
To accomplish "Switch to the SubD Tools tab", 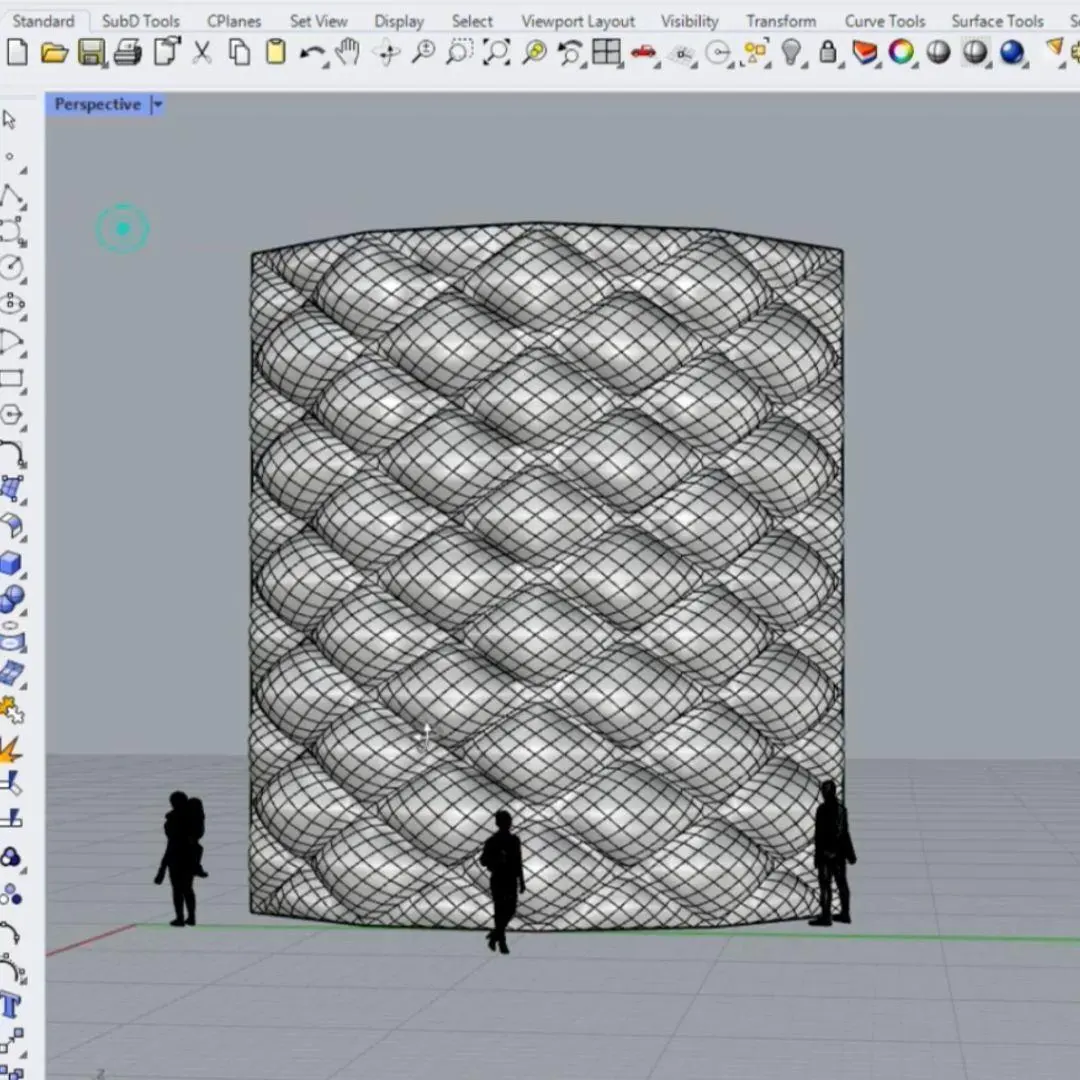I will [x=141, y=21].
